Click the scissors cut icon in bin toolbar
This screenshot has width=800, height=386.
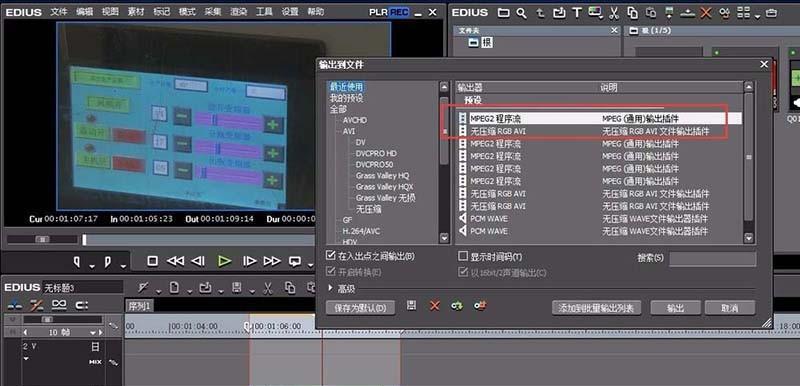614,13
